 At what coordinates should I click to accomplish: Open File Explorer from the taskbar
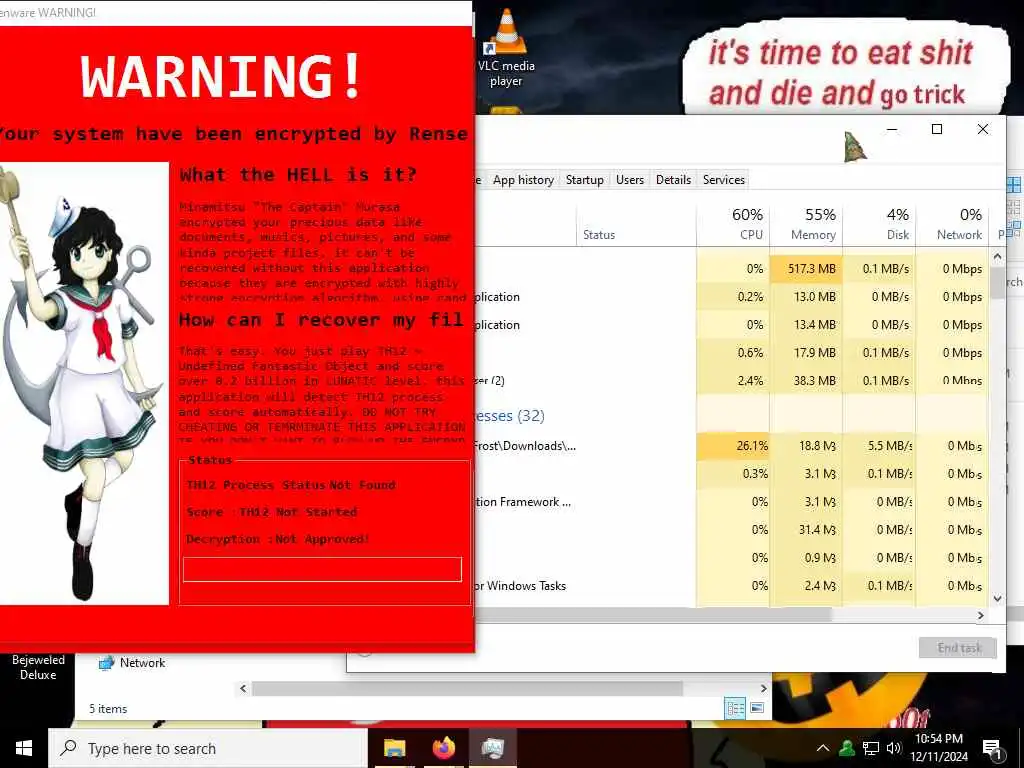click(x=394, y=748)
